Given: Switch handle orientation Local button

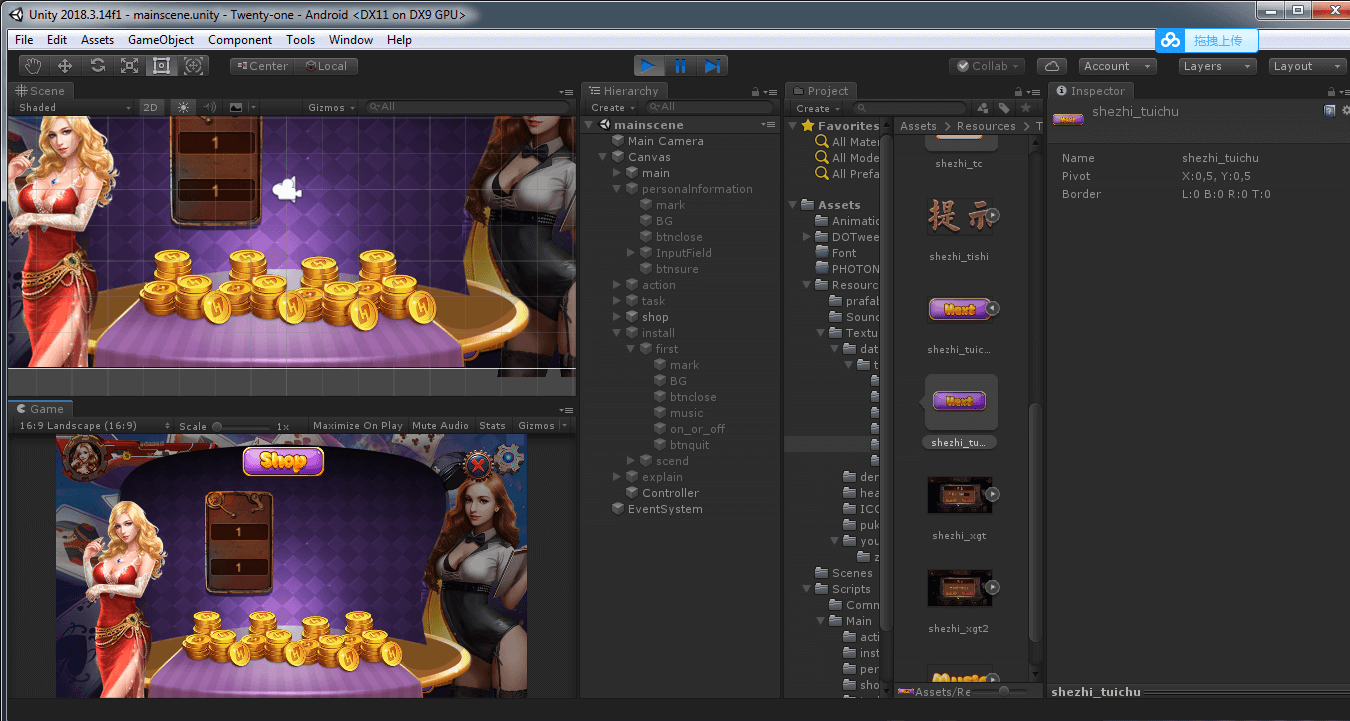Looking at the screenshot, I should click(x=326, y=66).
